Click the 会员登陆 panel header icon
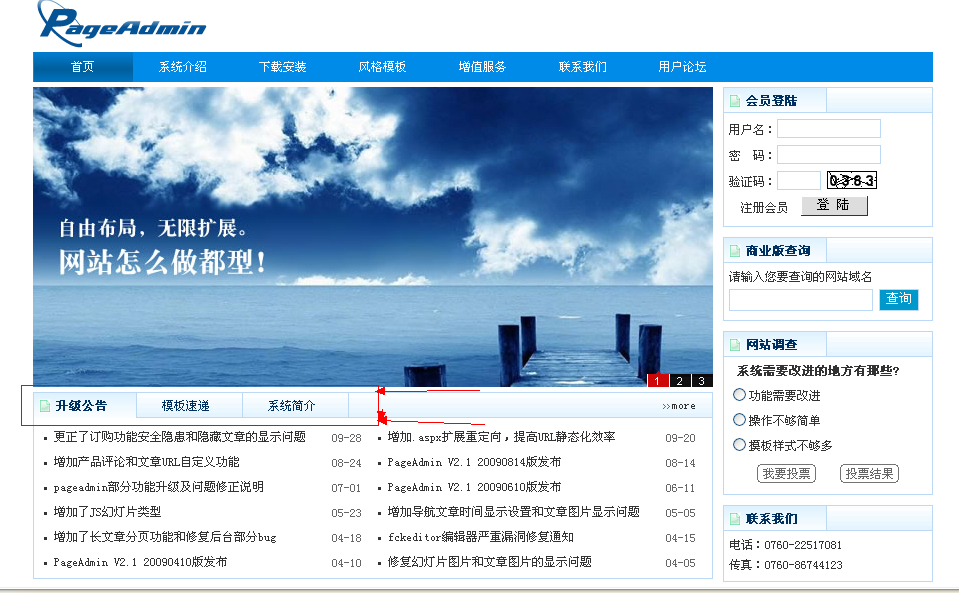The image size is (959, 593). (735, 101)
